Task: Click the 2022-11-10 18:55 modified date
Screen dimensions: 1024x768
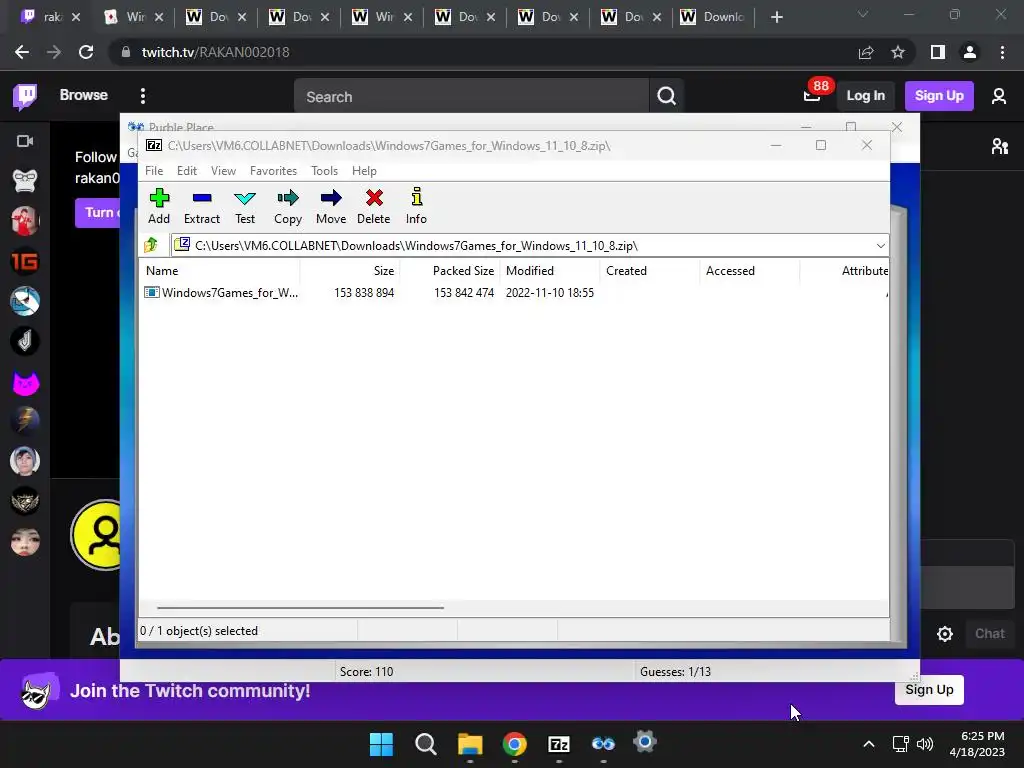Action: [550, 293]
